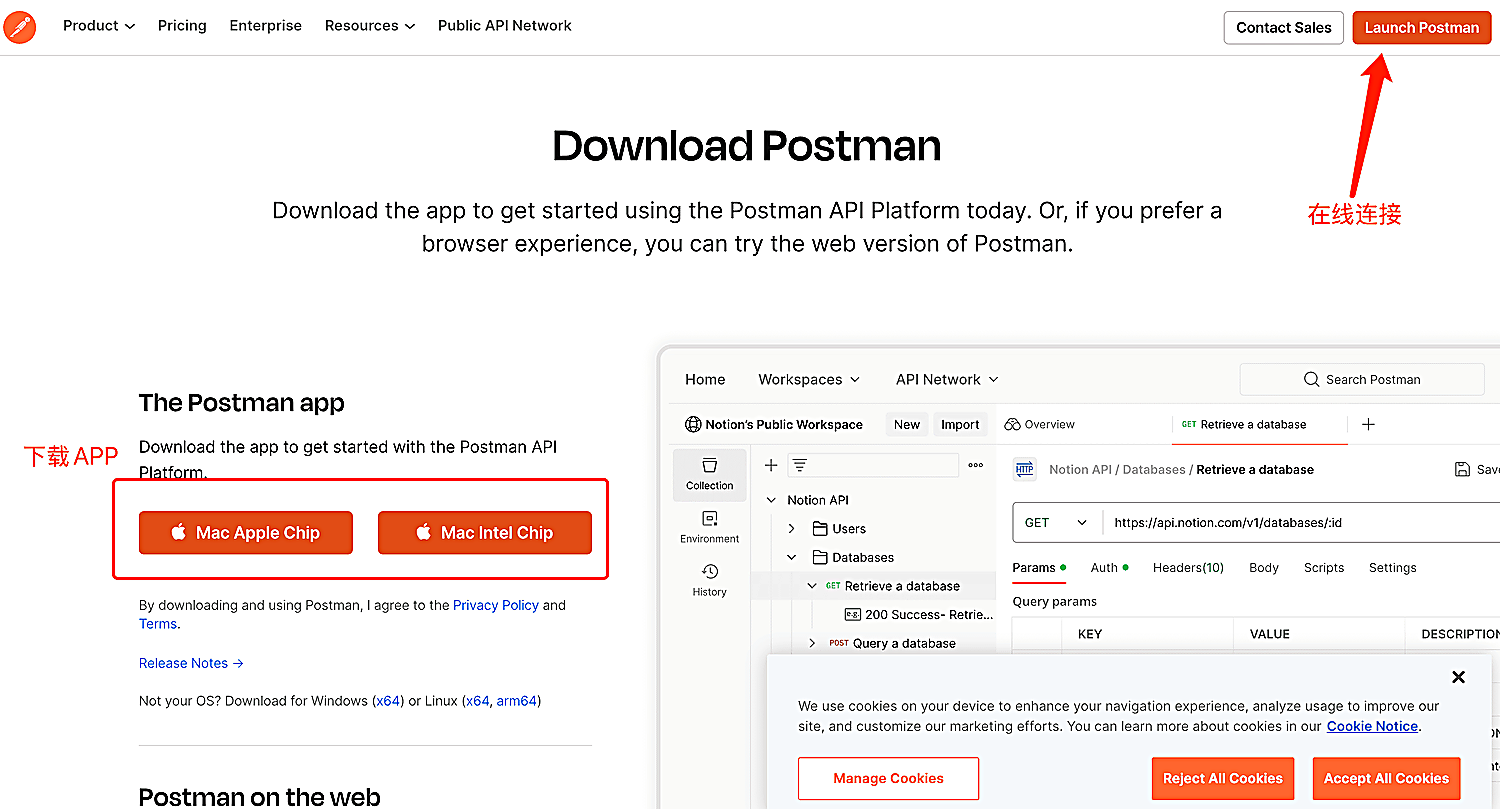Click the Linux arm64 download link

(517, 701)
